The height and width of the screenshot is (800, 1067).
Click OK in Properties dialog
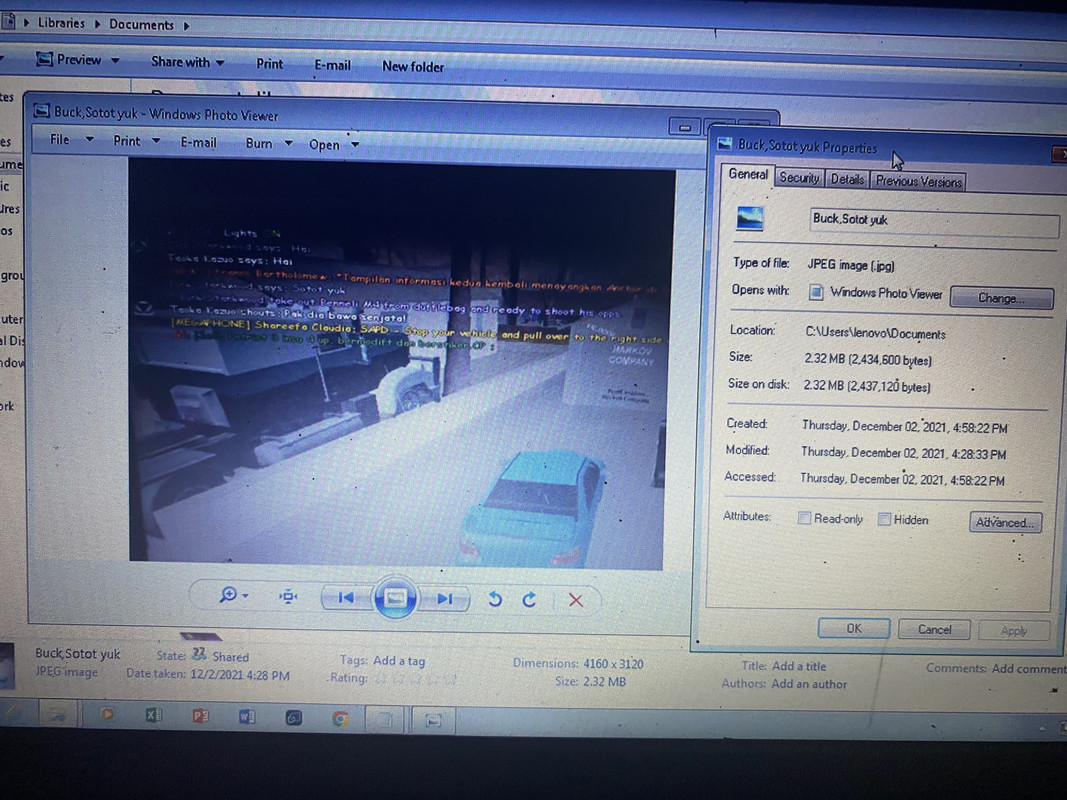(x=853, y=629)
